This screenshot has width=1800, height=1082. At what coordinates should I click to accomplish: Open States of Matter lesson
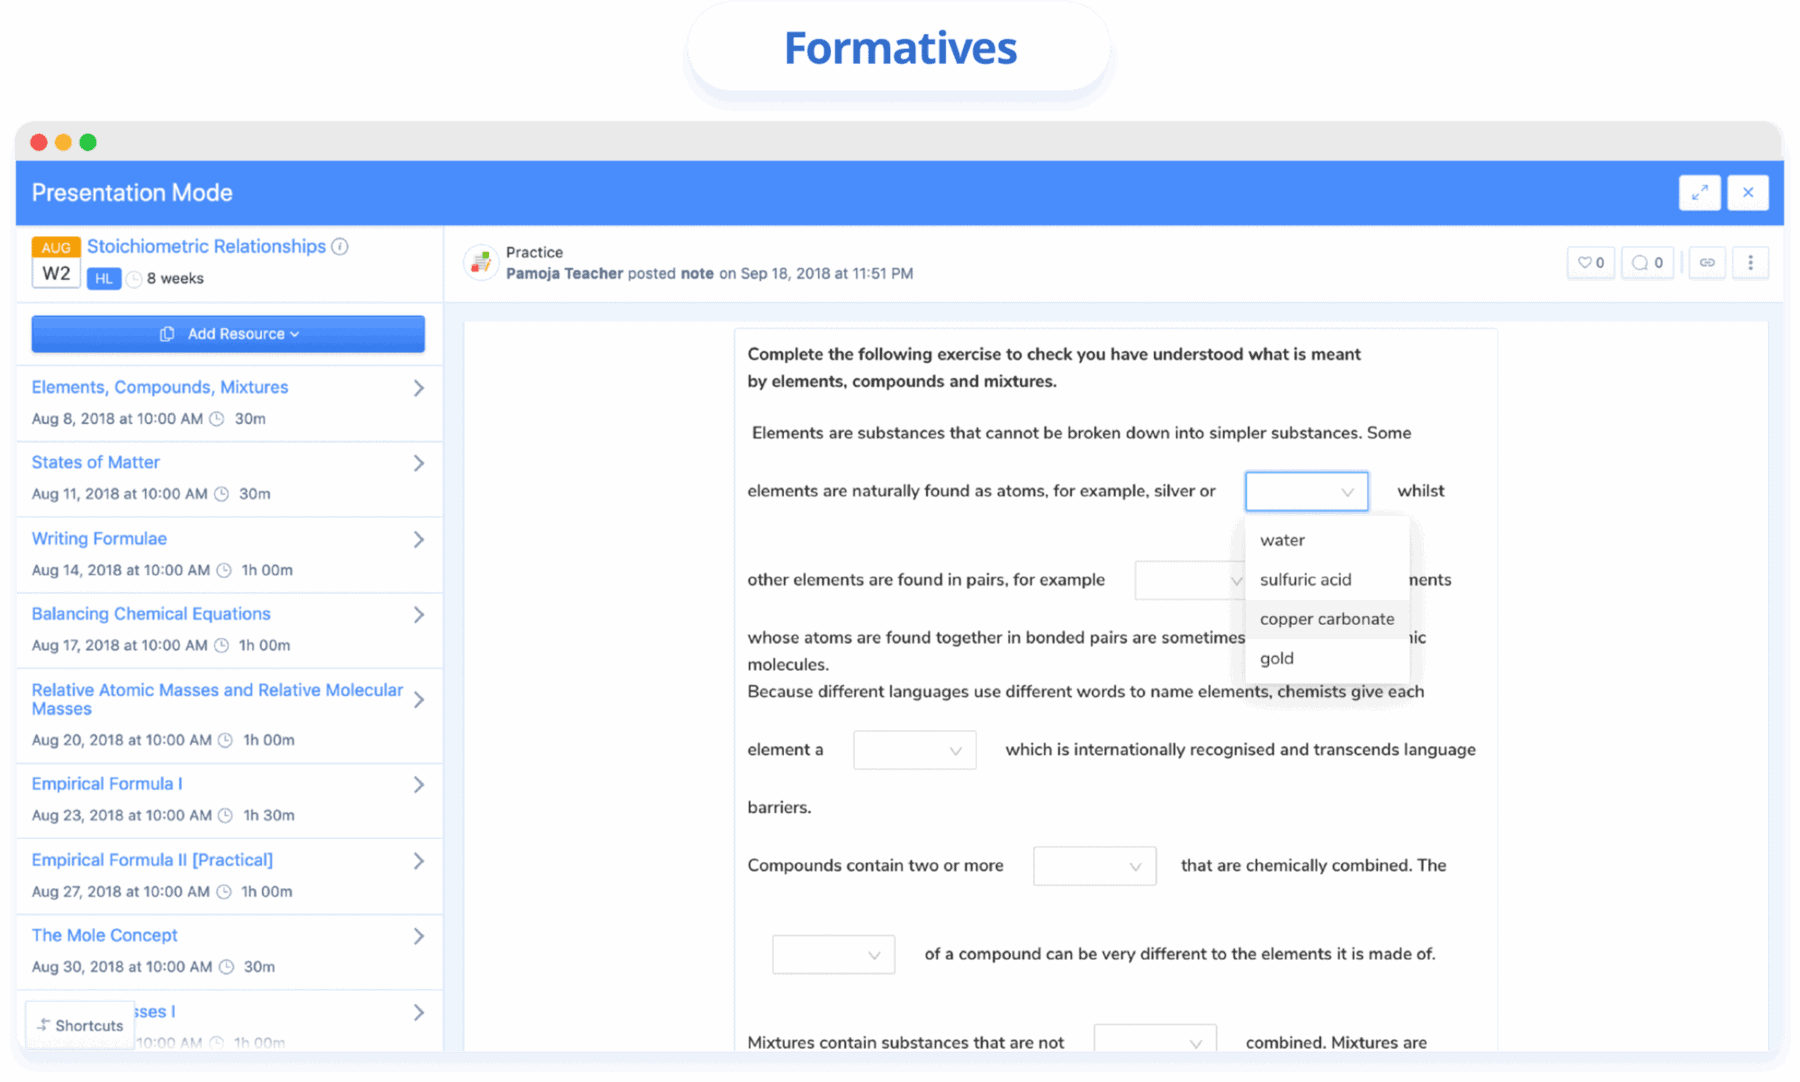pos(96,462)
